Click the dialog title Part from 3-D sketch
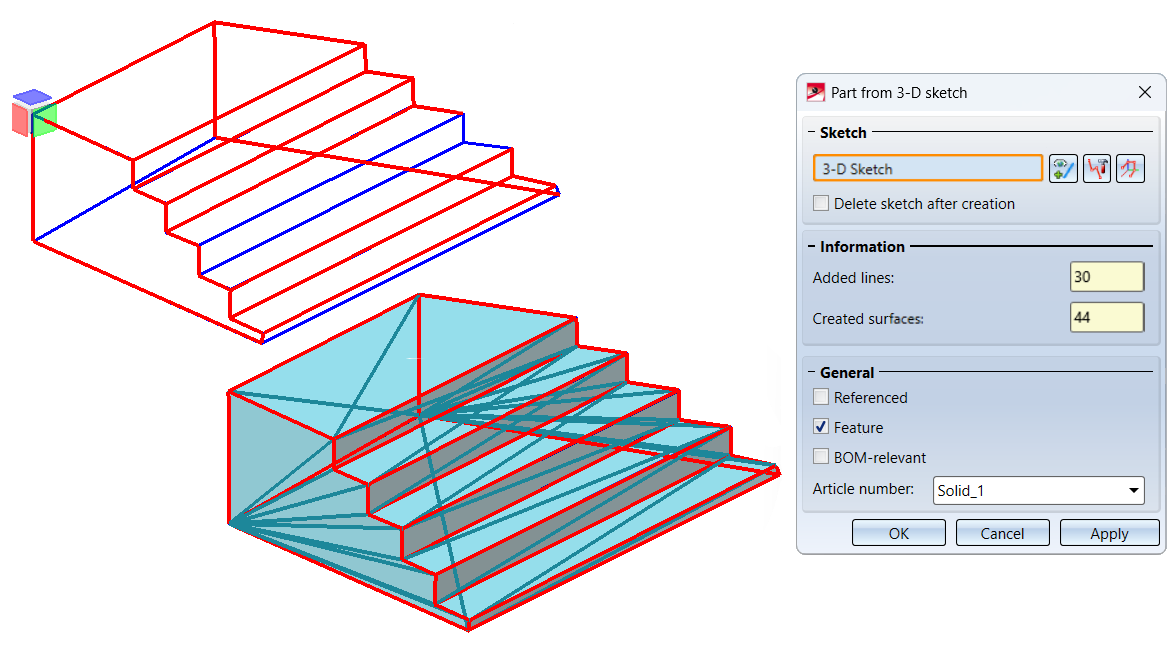Viewport: 1168px width, 651px height. click(x=898, y=92)
